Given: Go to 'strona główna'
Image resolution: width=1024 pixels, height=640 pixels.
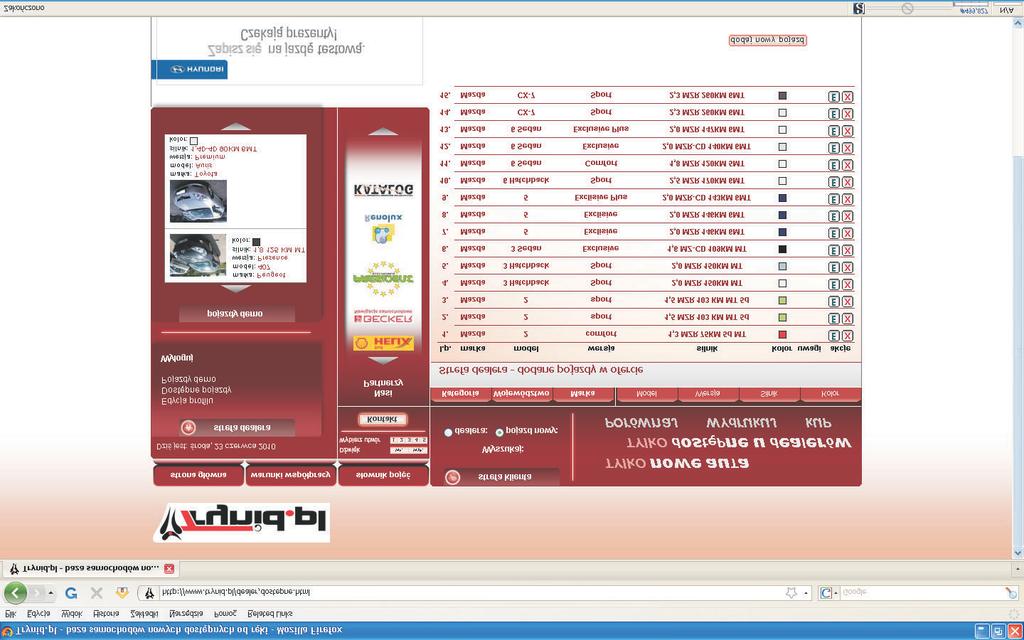Looking at the screenshot, I should tap(199, 475).
